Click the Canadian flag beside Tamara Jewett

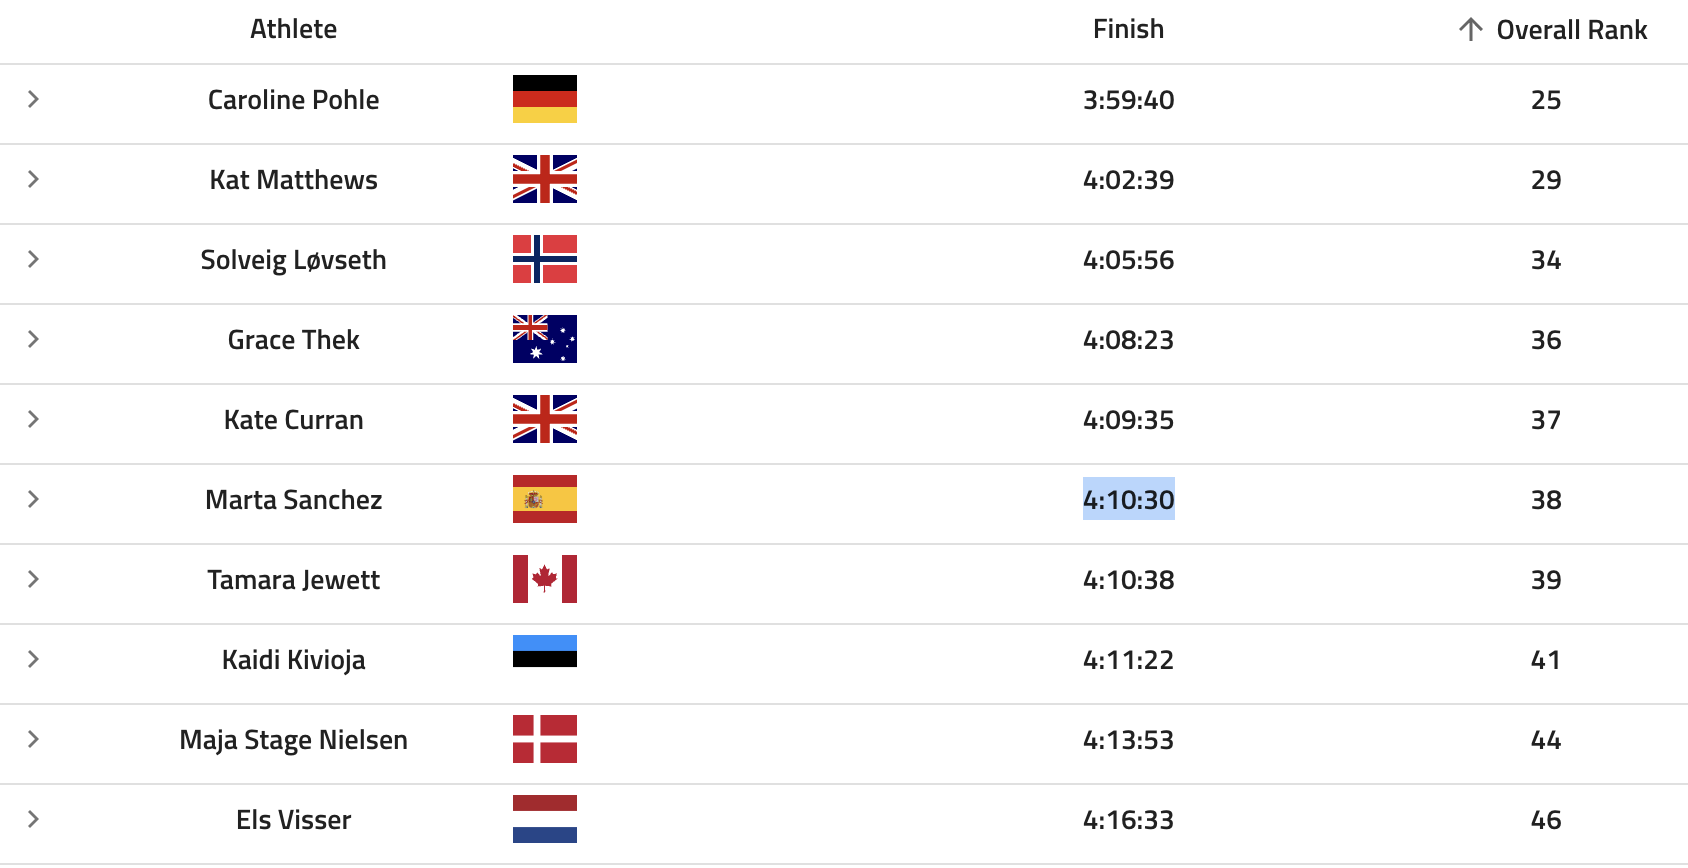click(x=545, y=579)
